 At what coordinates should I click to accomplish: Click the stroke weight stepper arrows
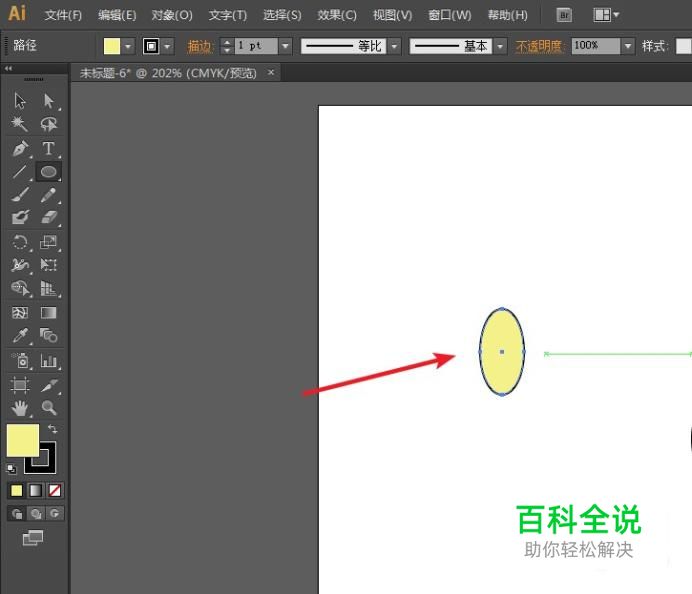tap(227, 46)
